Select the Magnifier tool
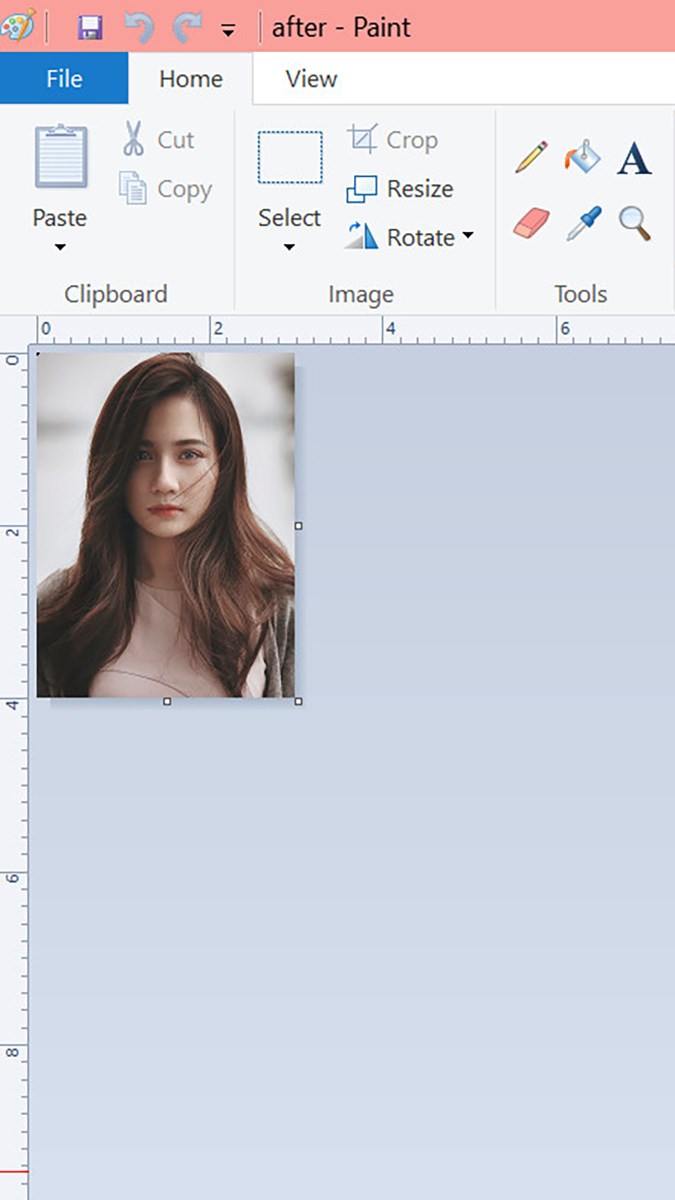Image resolution: width=675 pixels, height=1200 pixels. click(634, 223)
